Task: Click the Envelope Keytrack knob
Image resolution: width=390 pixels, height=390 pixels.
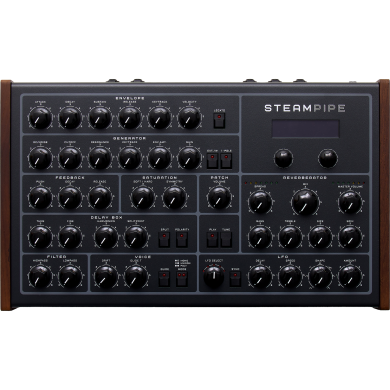Action: pos(160,118)
